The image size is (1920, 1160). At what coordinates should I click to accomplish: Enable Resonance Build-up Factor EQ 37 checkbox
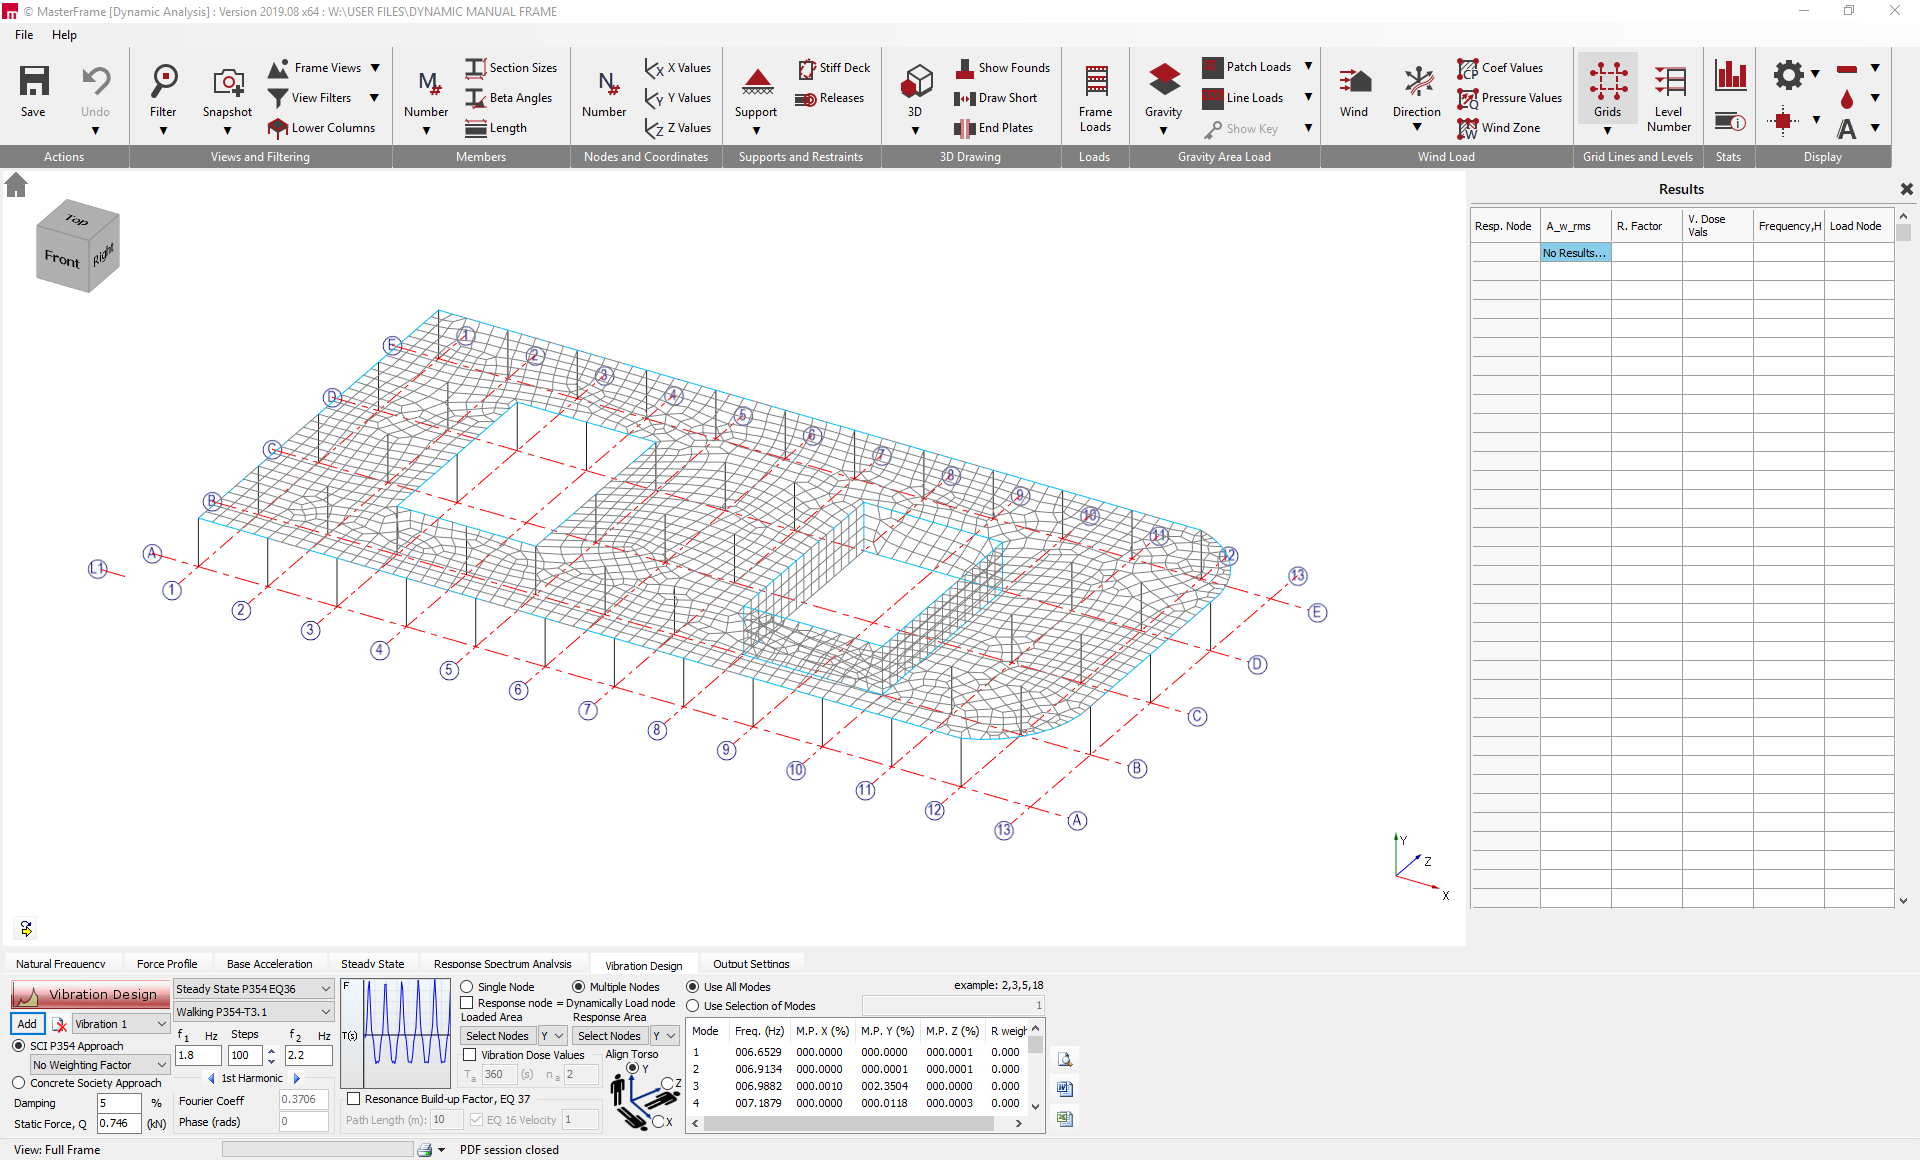pos(353,1099)
